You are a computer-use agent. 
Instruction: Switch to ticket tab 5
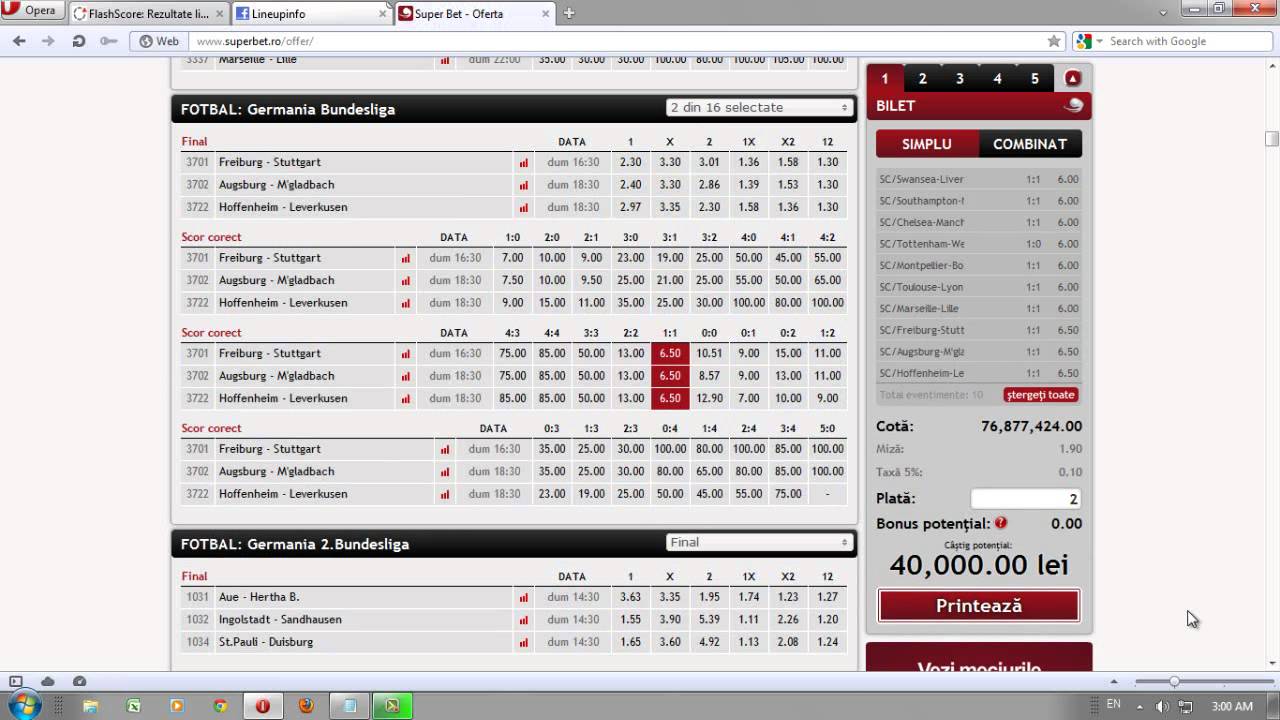1035,78
